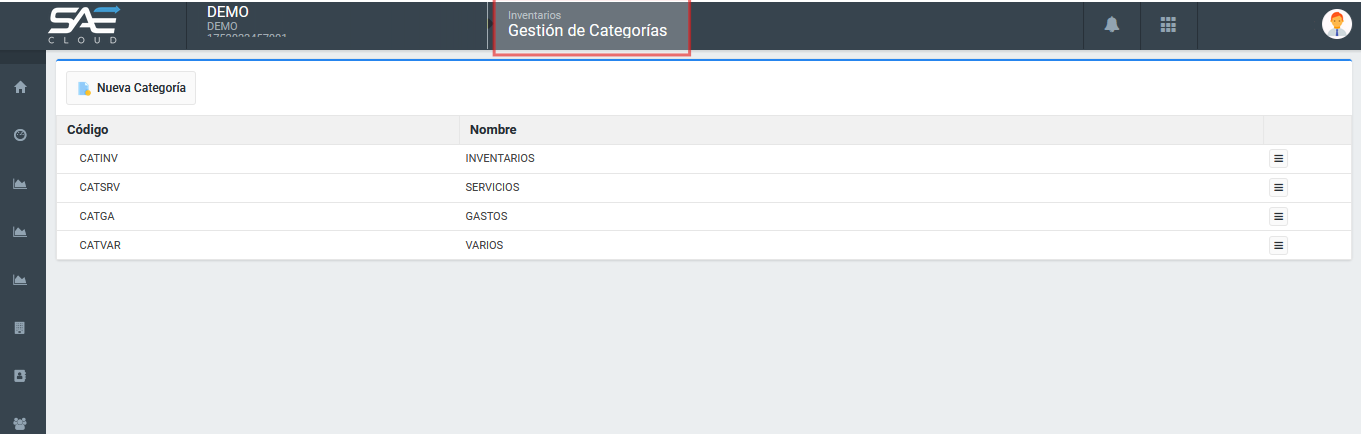Open the options menu for INVENTARIOS row
The height and width of the screenshot is (436, 1361).
point(1278,158)
